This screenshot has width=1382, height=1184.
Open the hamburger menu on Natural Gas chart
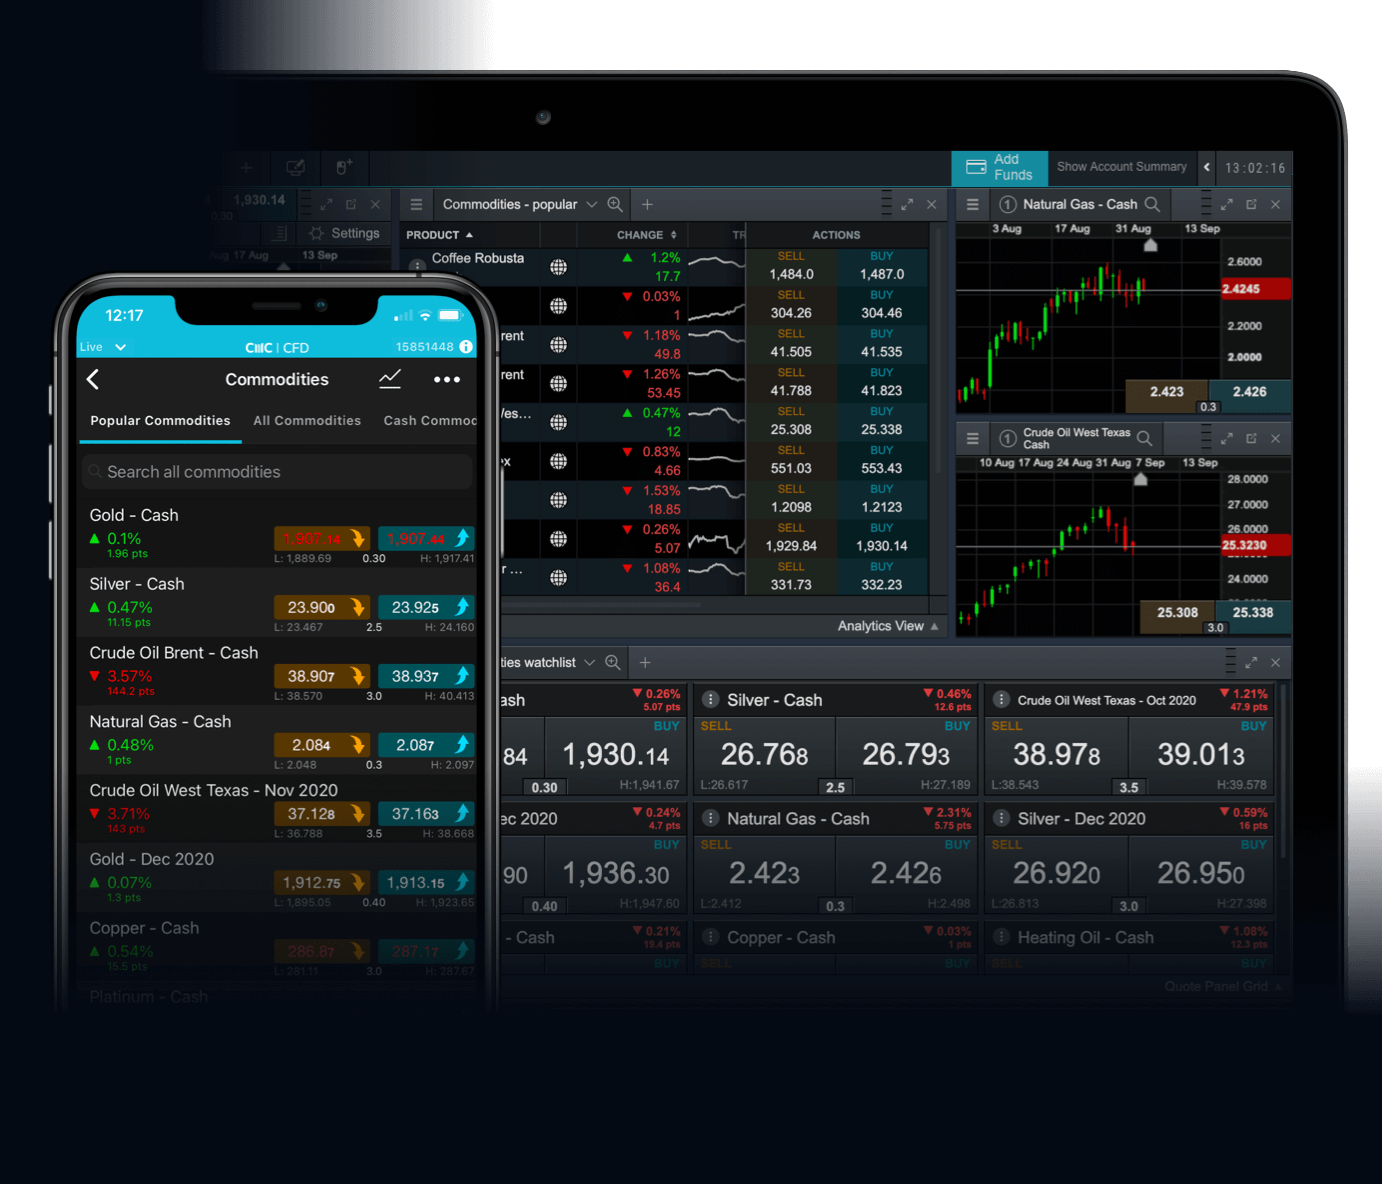[971, 204]
